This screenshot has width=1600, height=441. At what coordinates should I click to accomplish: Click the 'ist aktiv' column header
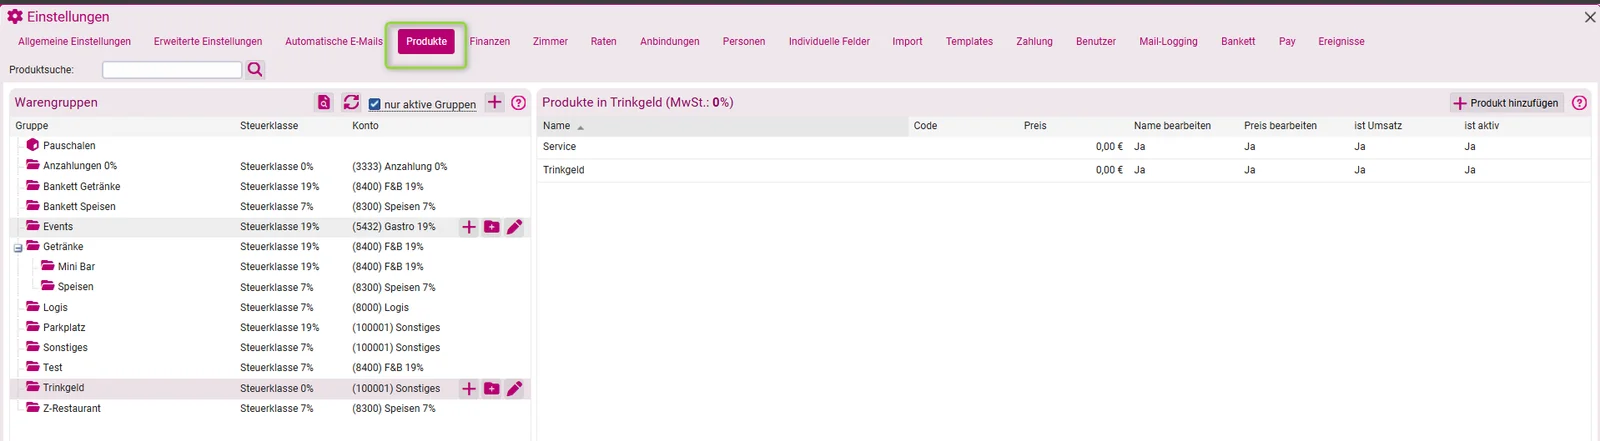(1481, 126)
